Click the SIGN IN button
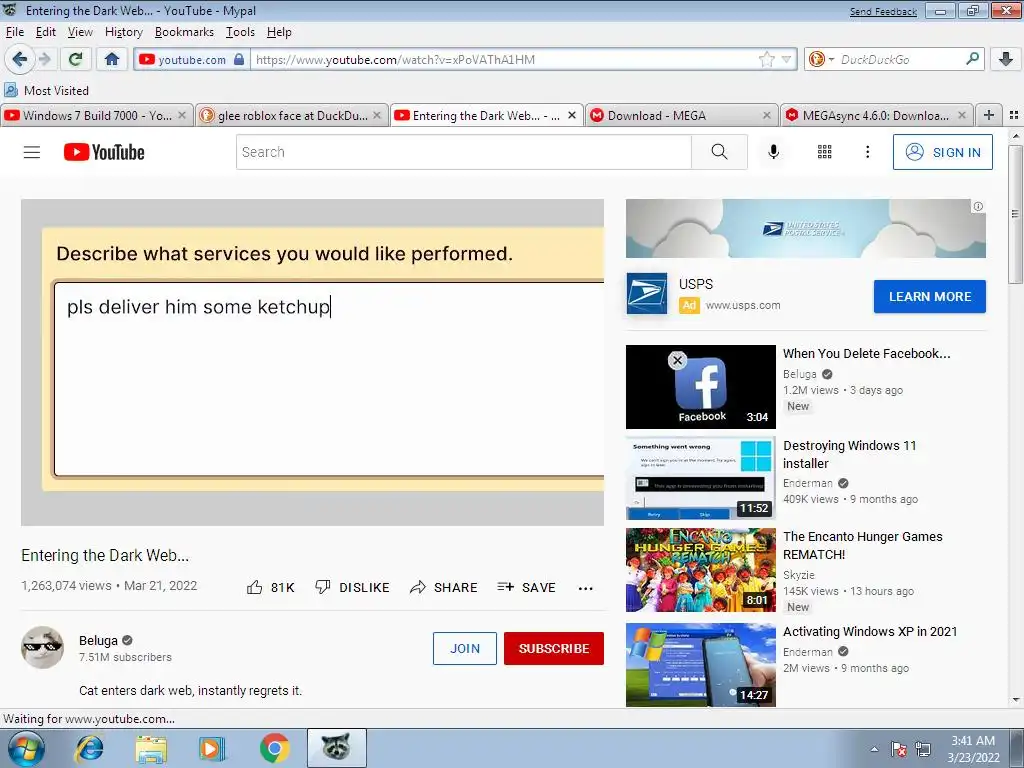This screenshot has width=1024, height=768. coord(942,152)
